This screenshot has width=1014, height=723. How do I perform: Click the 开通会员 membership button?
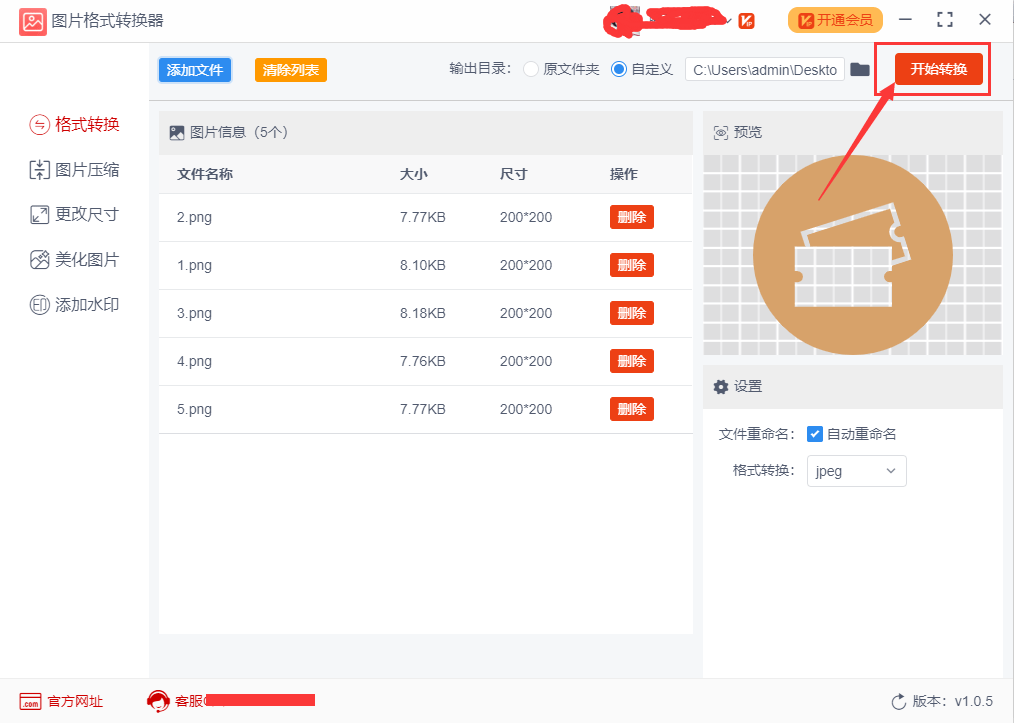click(834, 19)
